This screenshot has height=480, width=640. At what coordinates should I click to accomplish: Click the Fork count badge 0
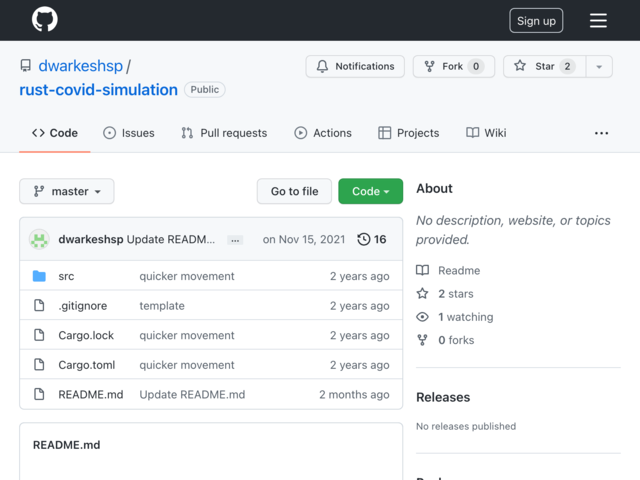pos(476,66)
